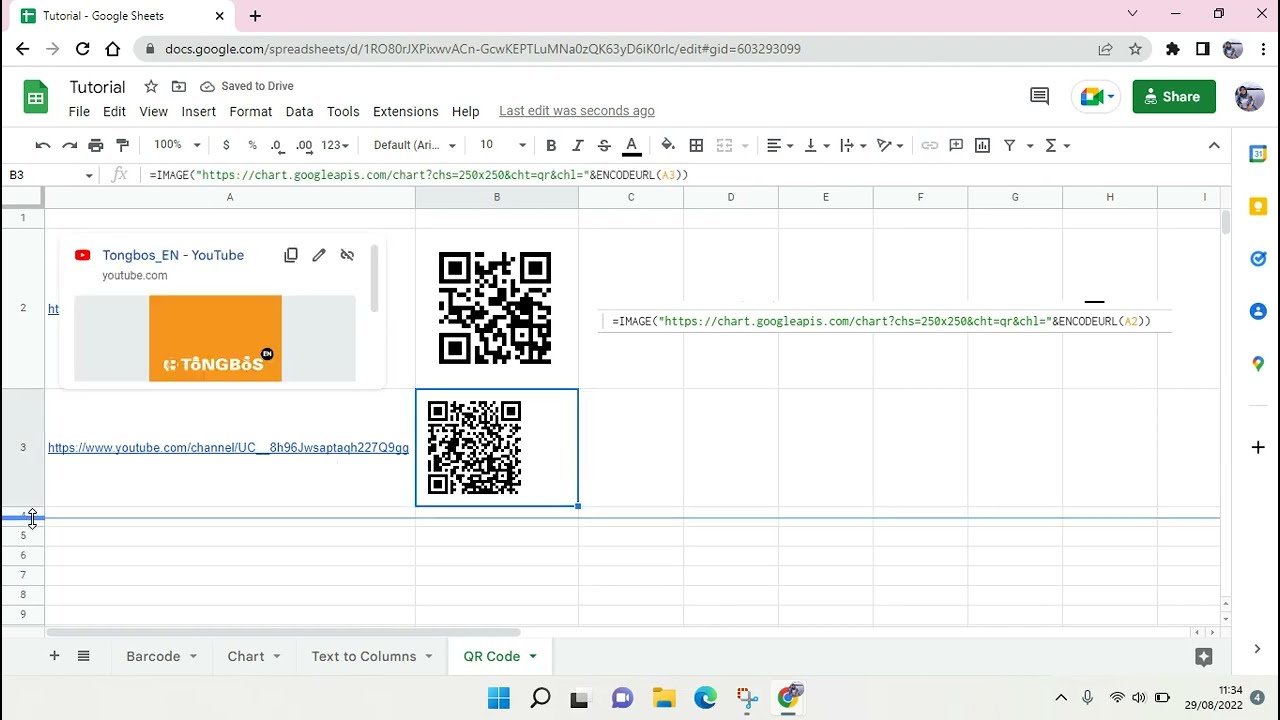Open the text rotation dropdown
Viewport: 1280px width, 720px height.
coord(890,145)
